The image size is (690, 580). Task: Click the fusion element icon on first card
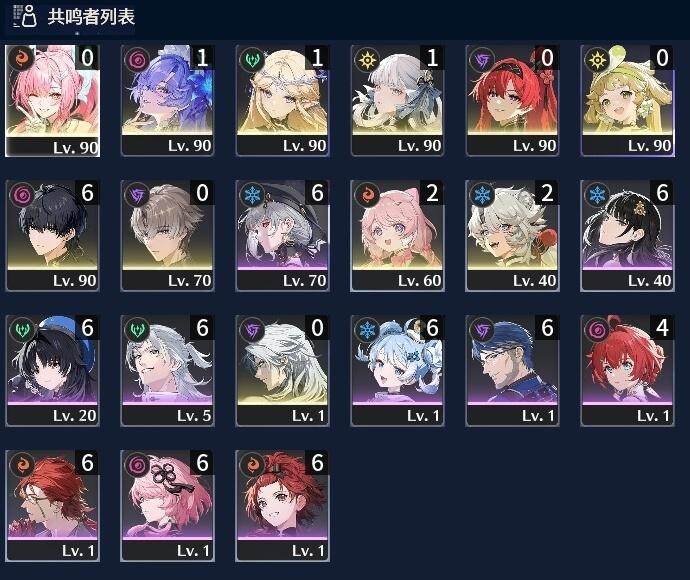tap(21, 59)
